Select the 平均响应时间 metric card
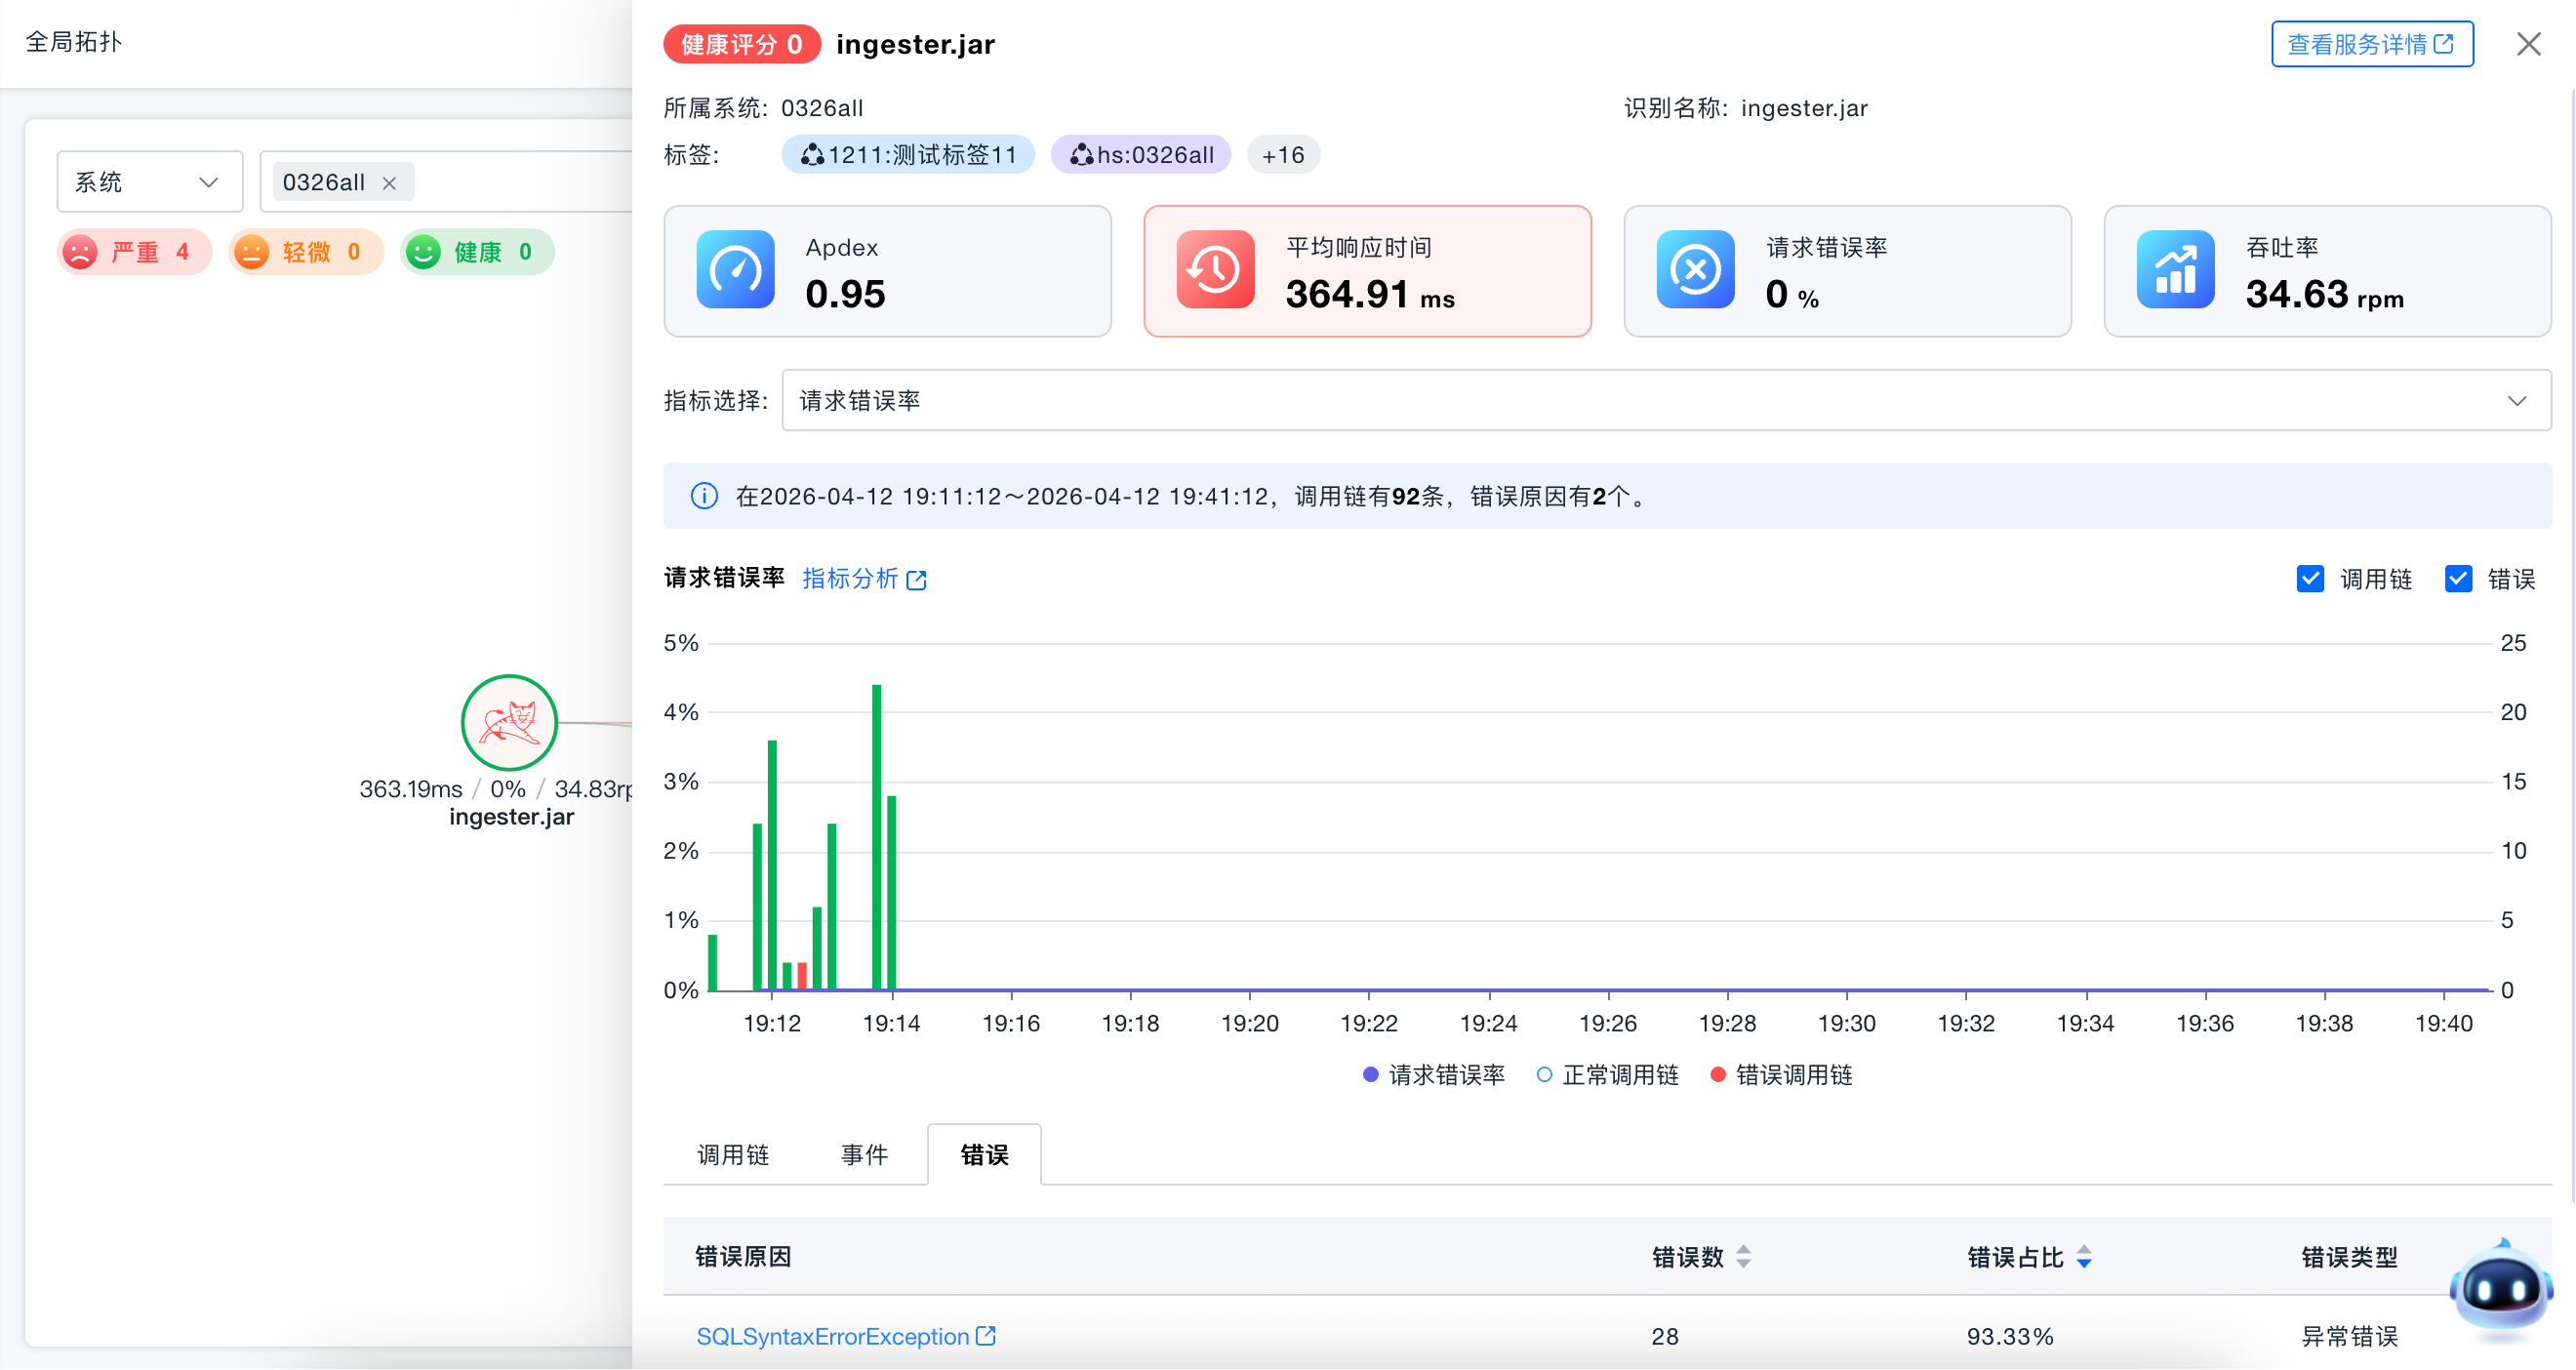 1368,271
